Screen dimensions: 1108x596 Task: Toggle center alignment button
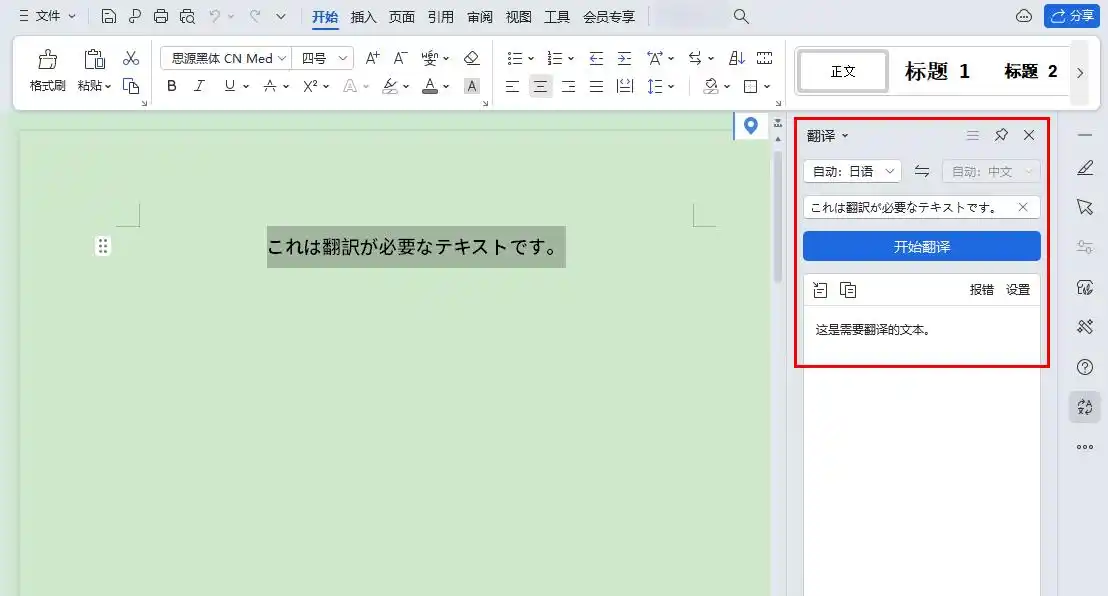click(540, 86)
